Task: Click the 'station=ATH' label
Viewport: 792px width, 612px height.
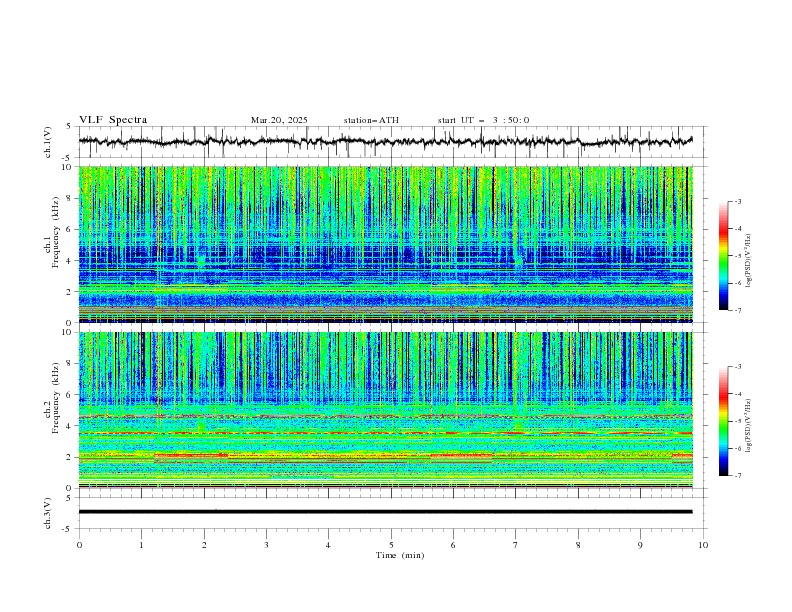Action: (371, 120)
